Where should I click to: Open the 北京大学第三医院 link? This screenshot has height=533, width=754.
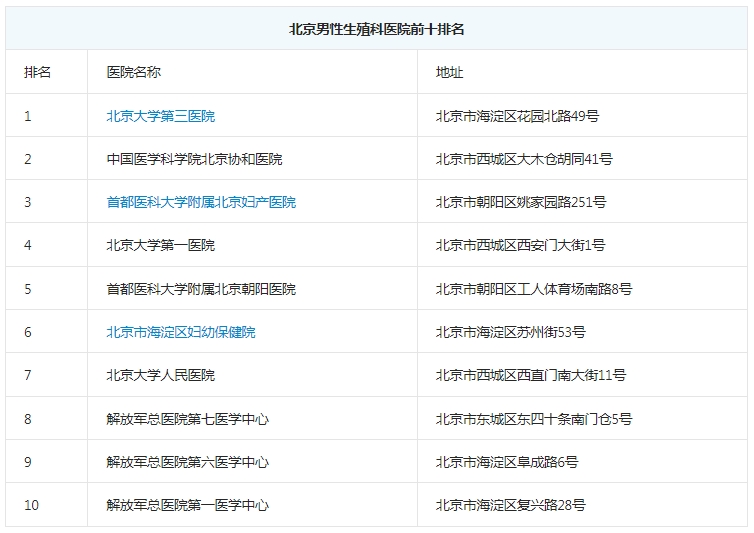point(161,116)
